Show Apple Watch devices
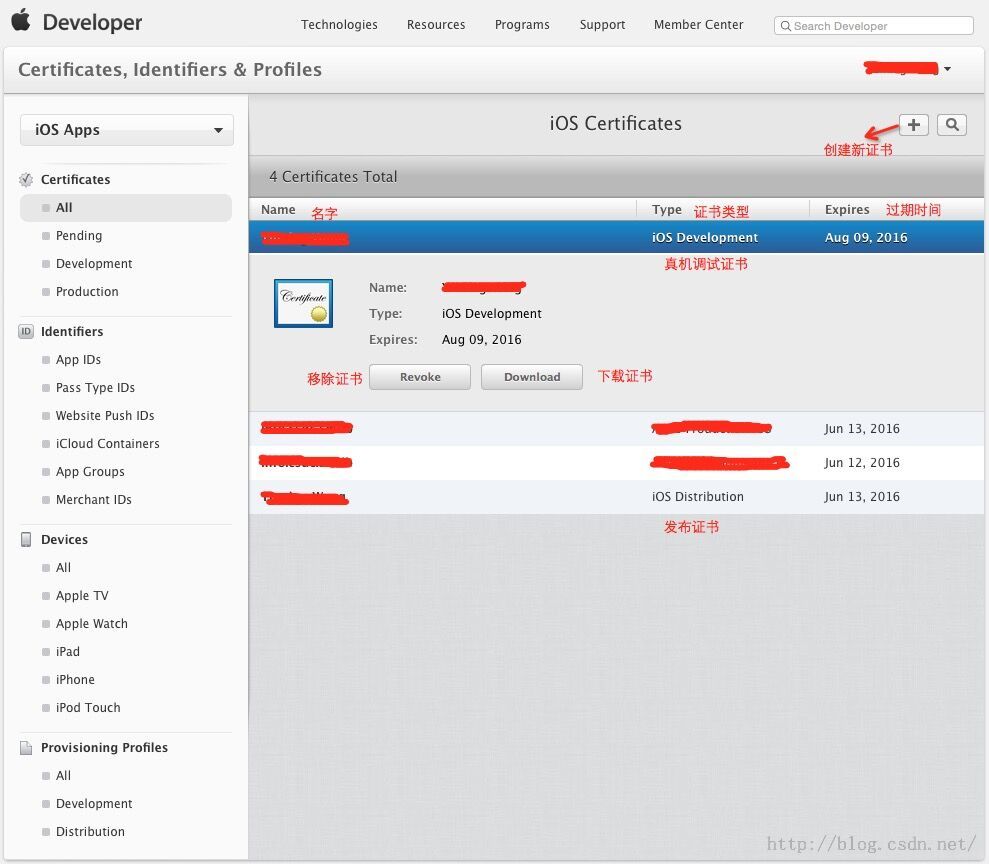Image resolution: width=989 pixels, height=864 pixels. [x=91, y=624]
